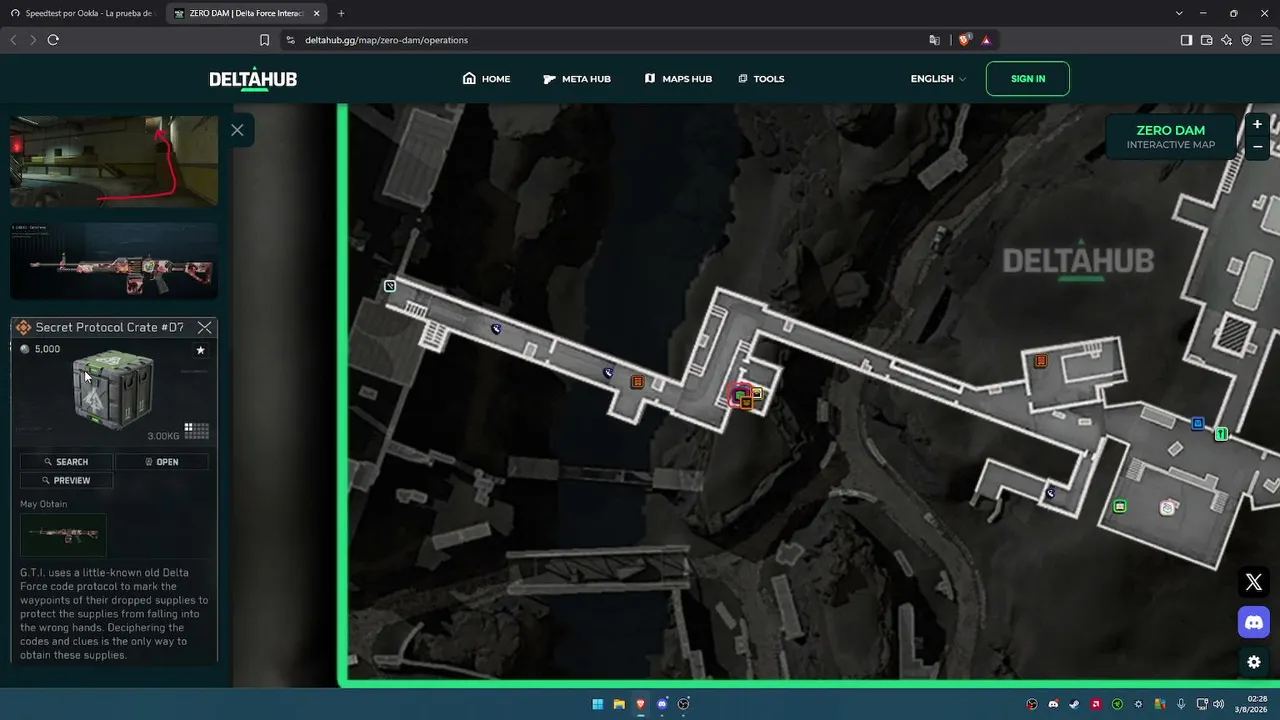
Task: Click the dark blue marker in the lower-middle room
Action: click(x=1050, y=493)
